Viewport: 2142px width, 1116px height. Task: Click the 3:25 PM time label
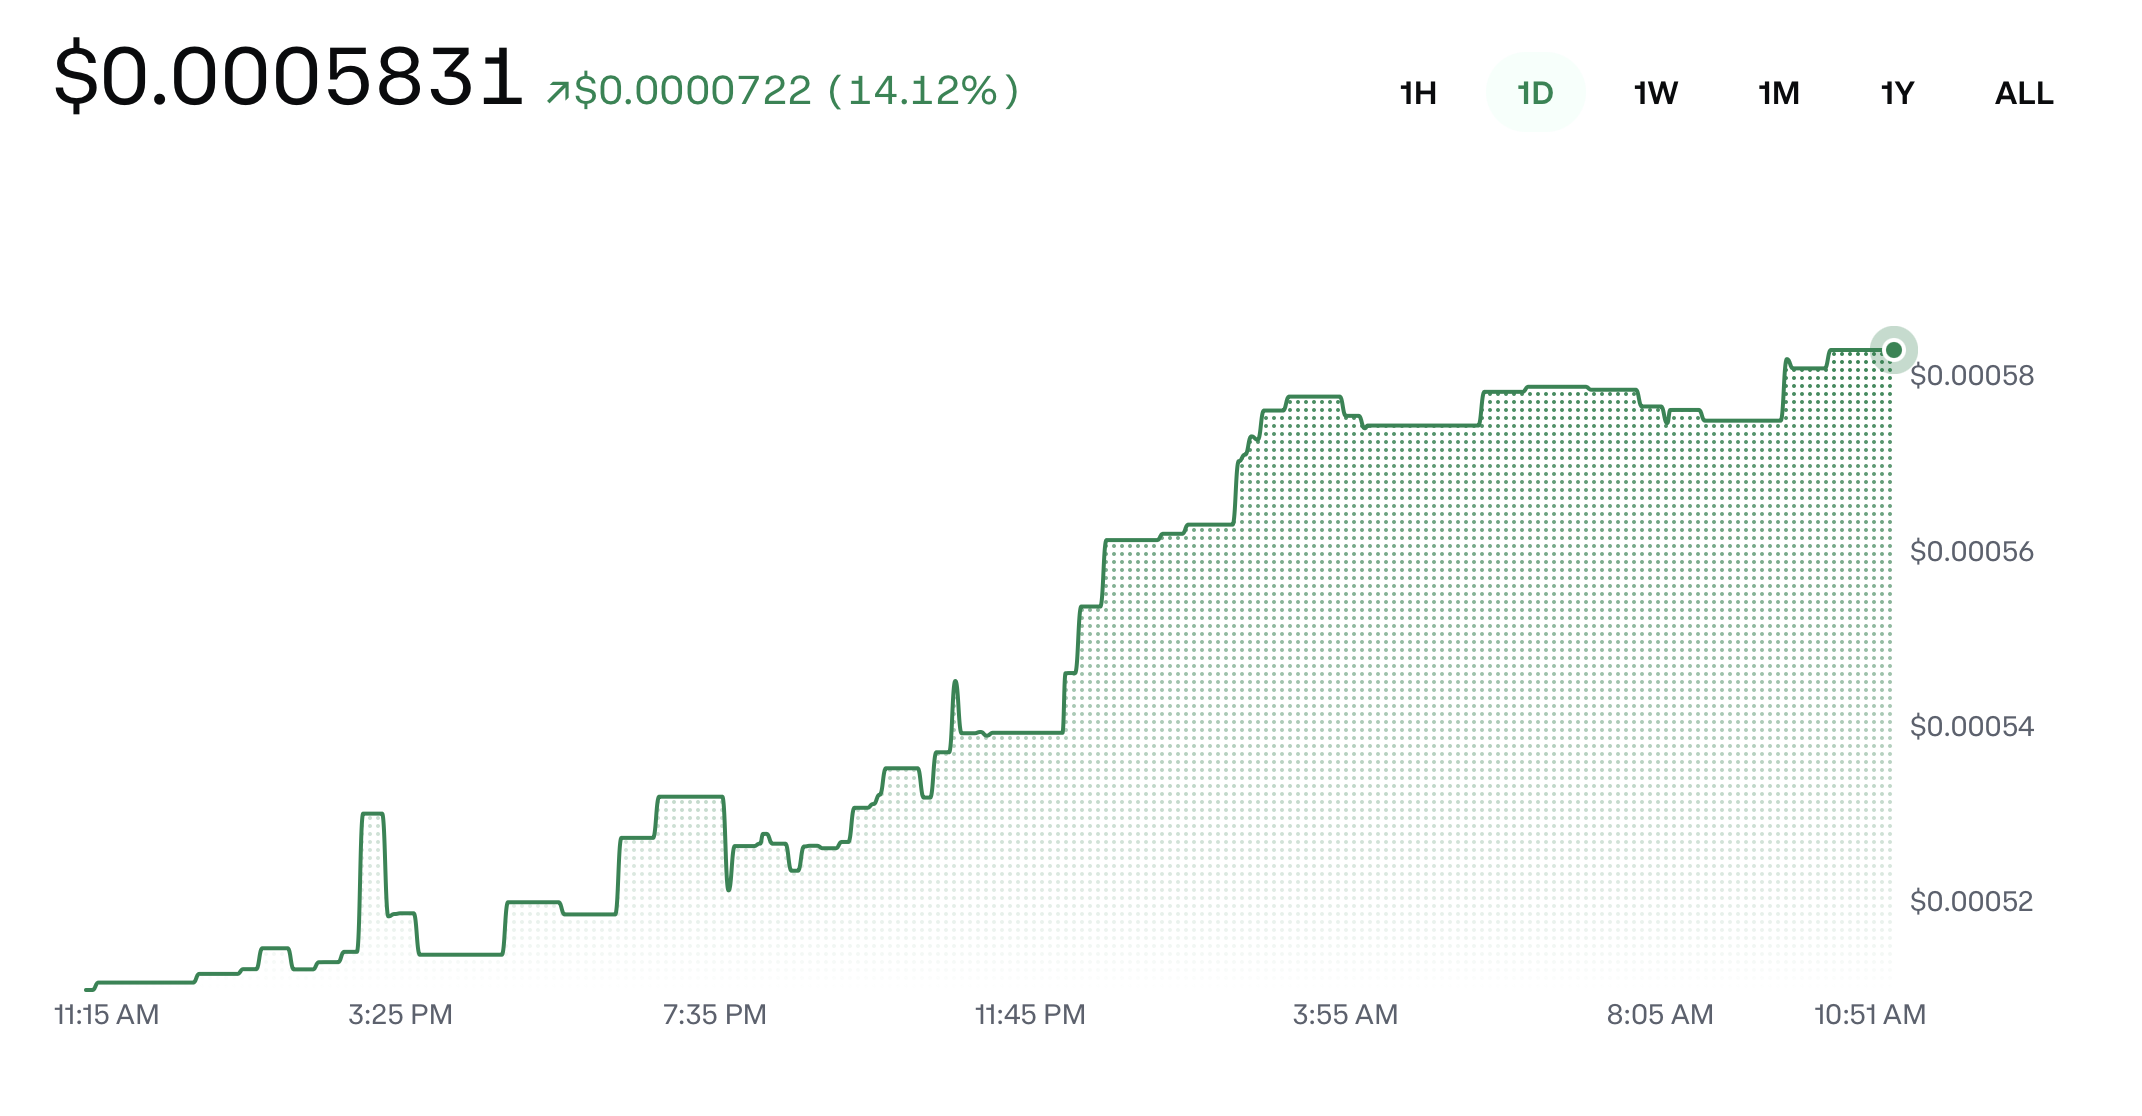point(400,1015)
